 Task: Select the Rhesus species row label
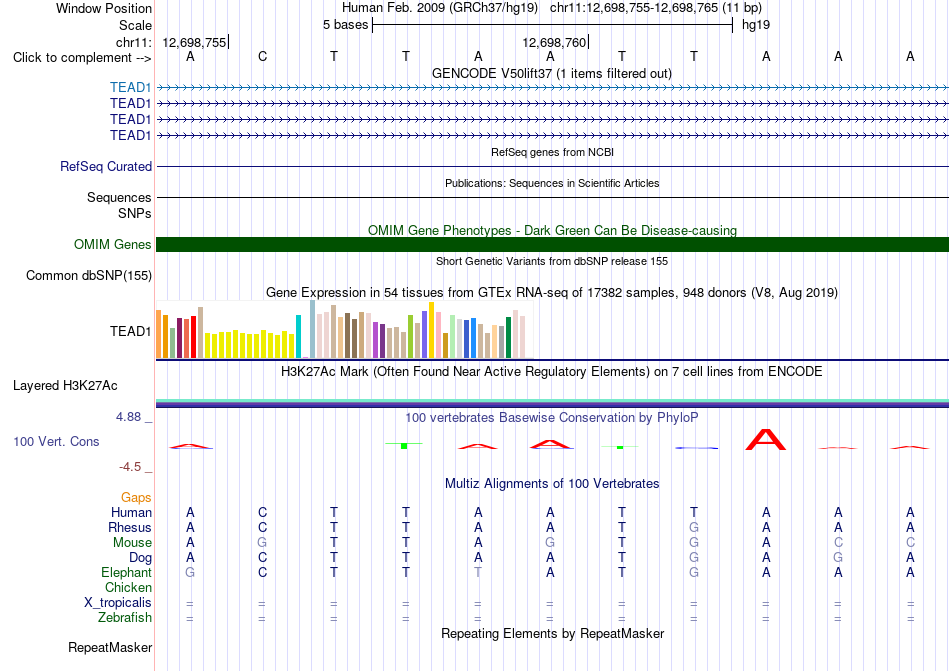[x=130, y=527]
